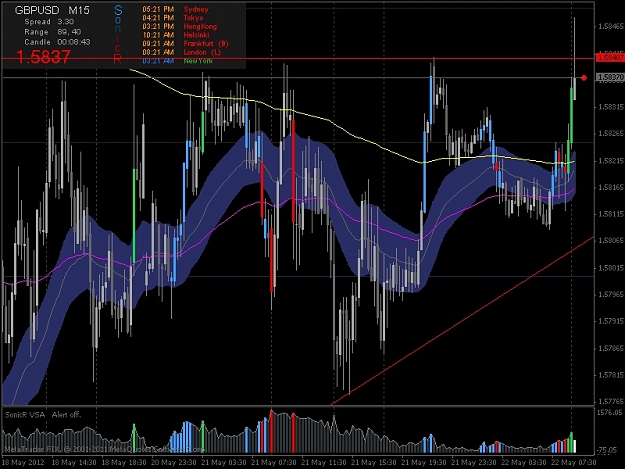
Task: Click the 18 May 18:30 time label
Action: click(x=124, y=463)
